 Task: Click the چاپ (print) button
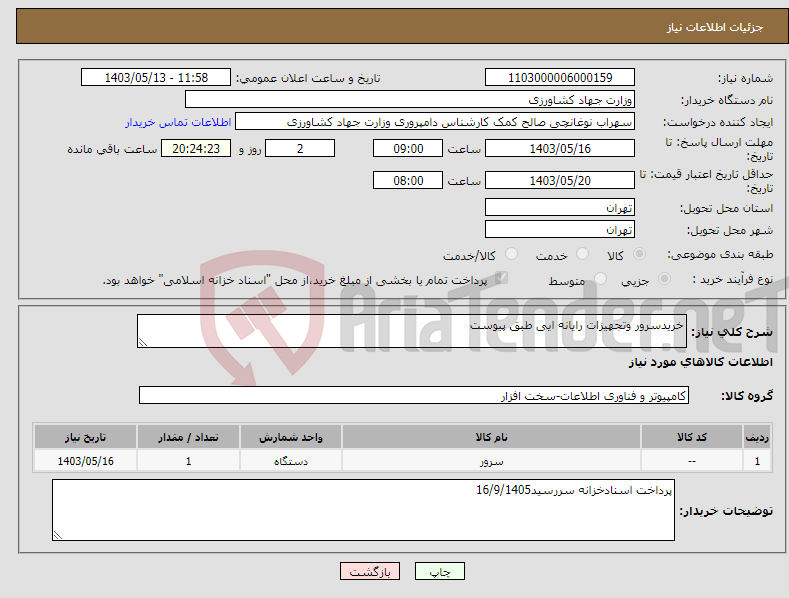pyautogui.click(x=439, y=571)
